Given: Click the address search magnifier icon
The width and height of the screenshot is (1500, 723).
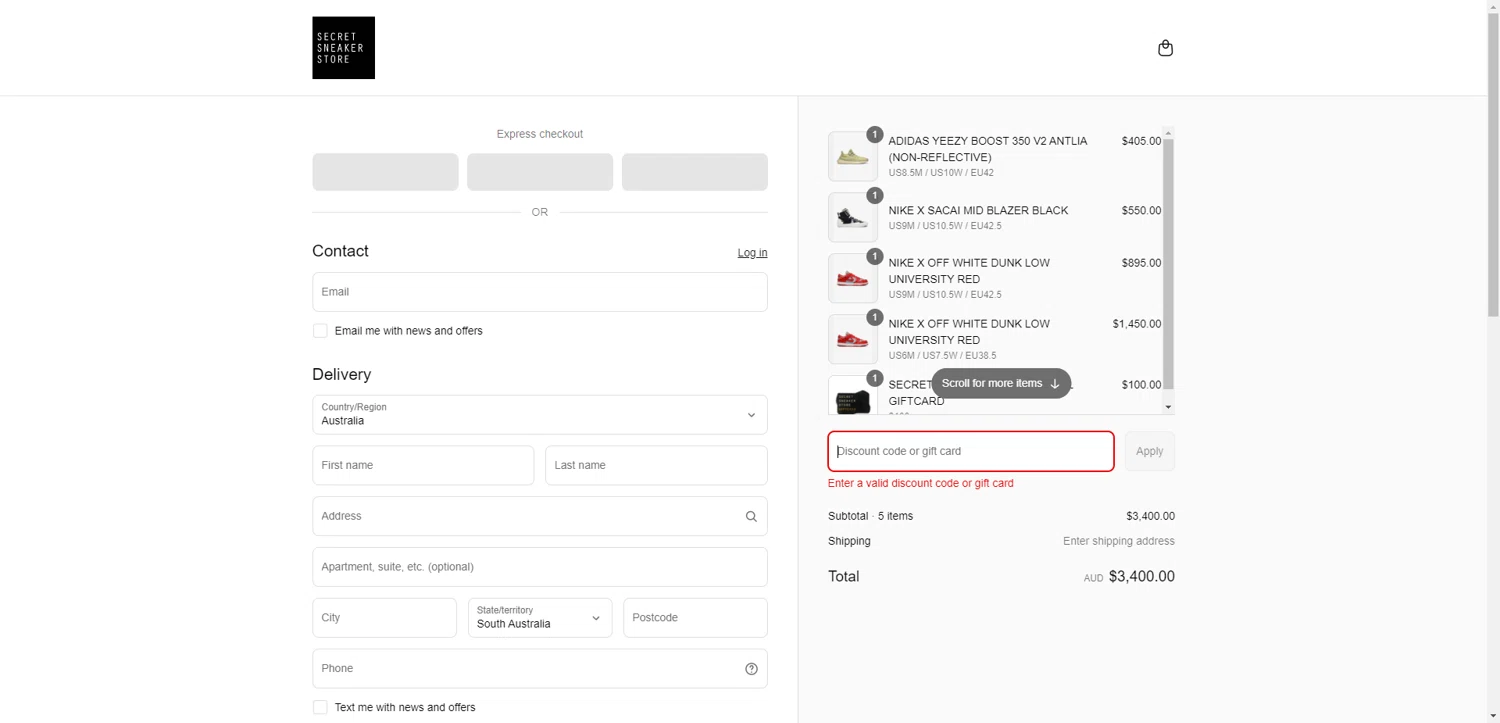Looking at the screenshot, I should pos(751,516).
